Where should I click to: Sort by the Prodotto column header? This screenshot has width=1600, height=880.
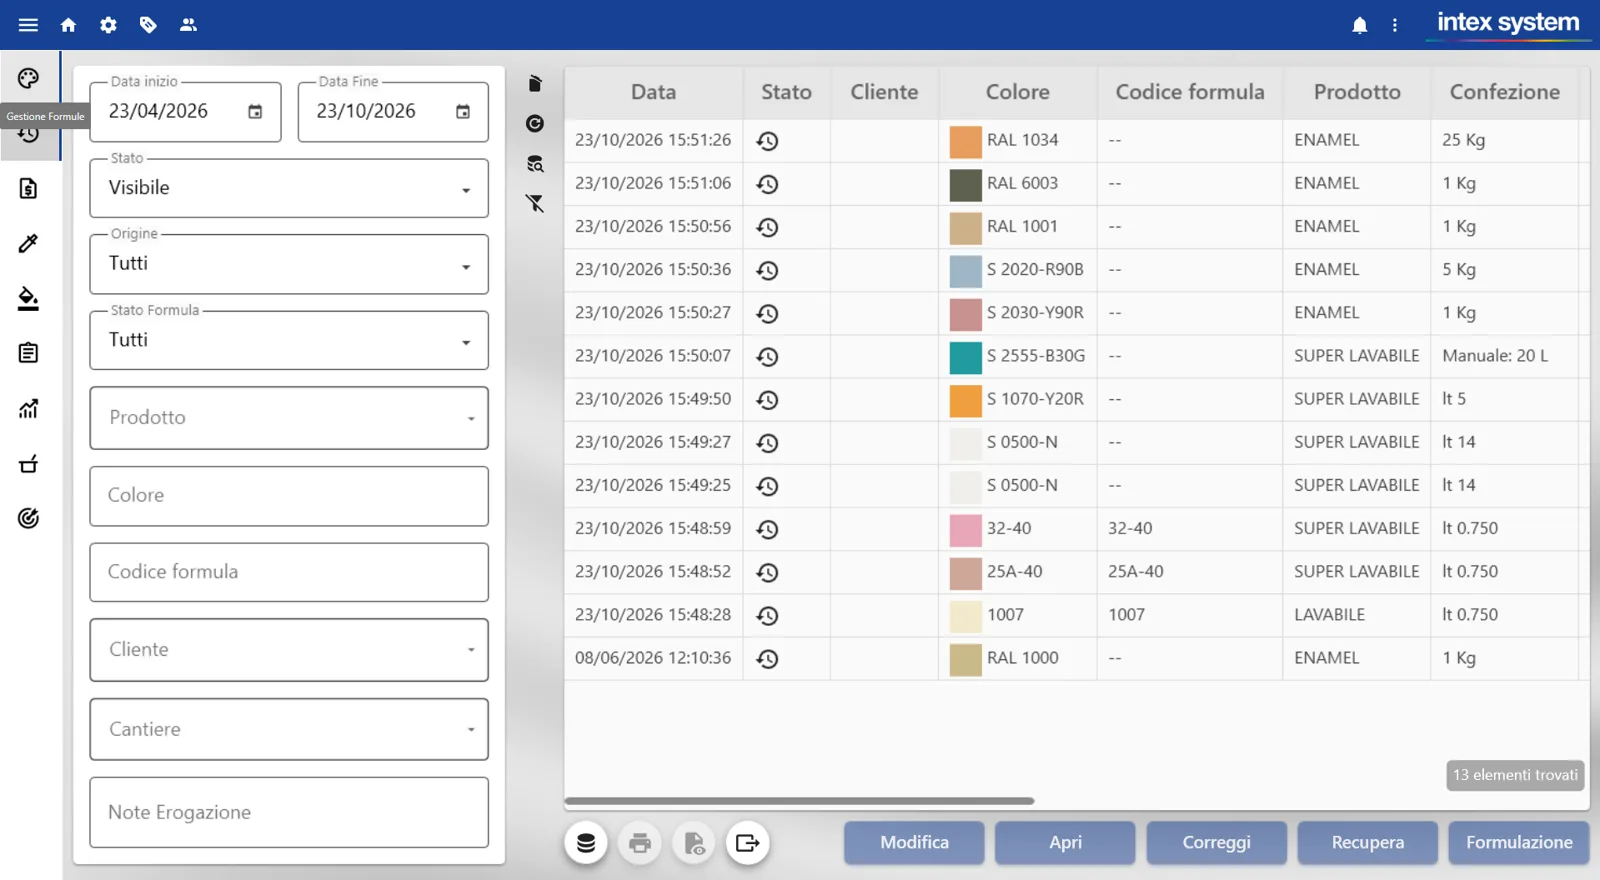coord(1357,92)
